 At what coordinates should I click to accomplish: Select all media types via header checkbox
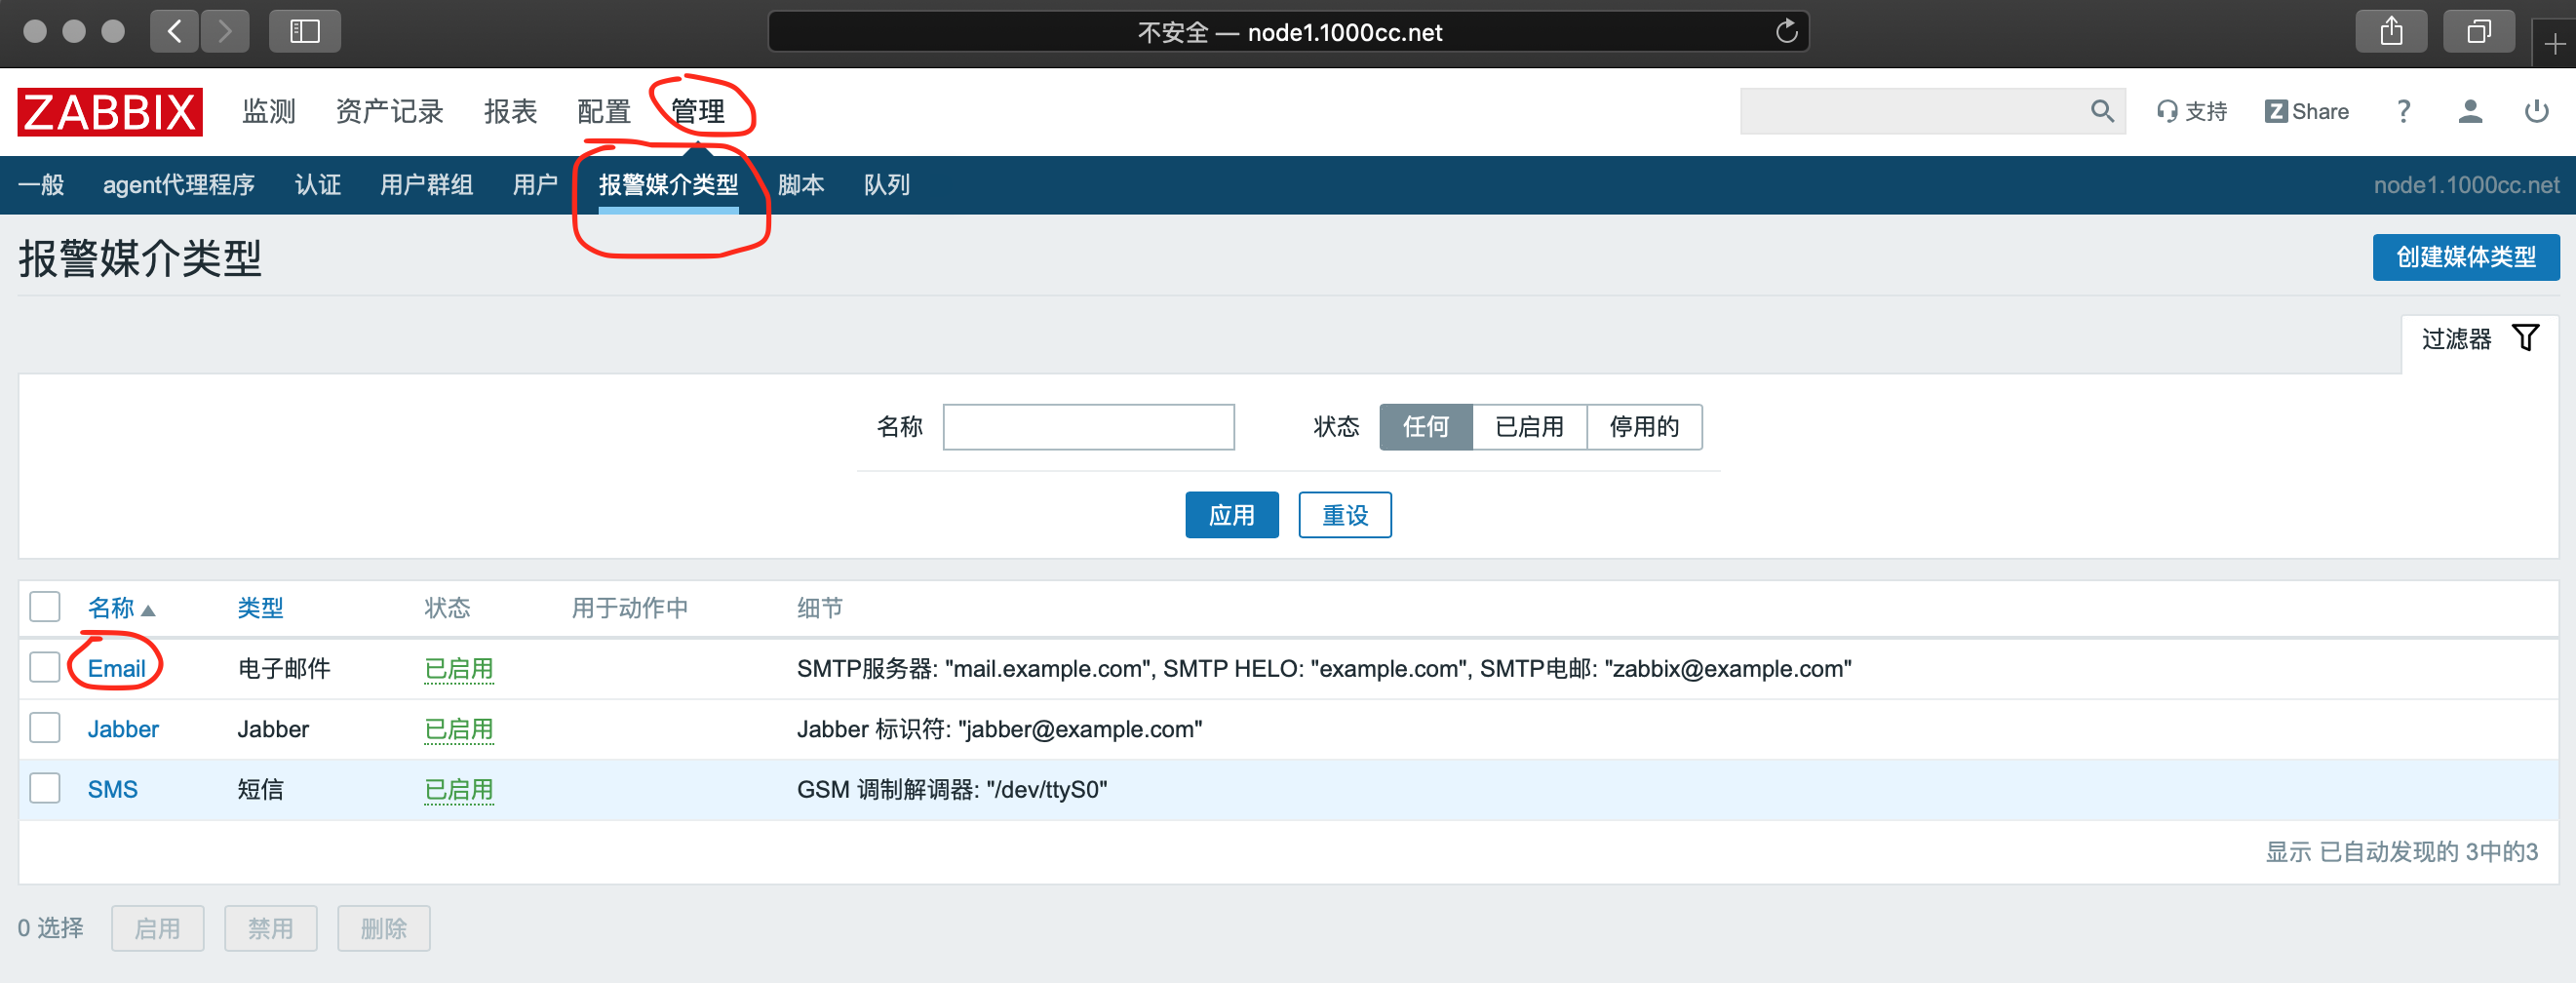pos(45,607)
